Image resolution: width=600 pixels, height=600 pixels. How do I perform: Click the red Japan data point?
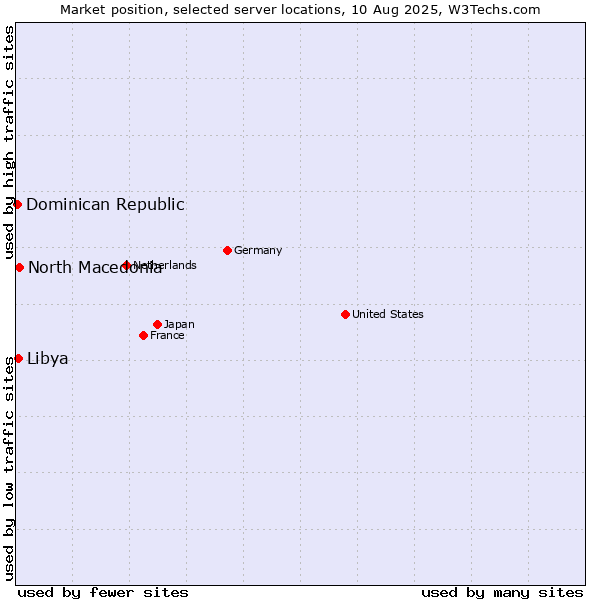[x=157, y=324]
